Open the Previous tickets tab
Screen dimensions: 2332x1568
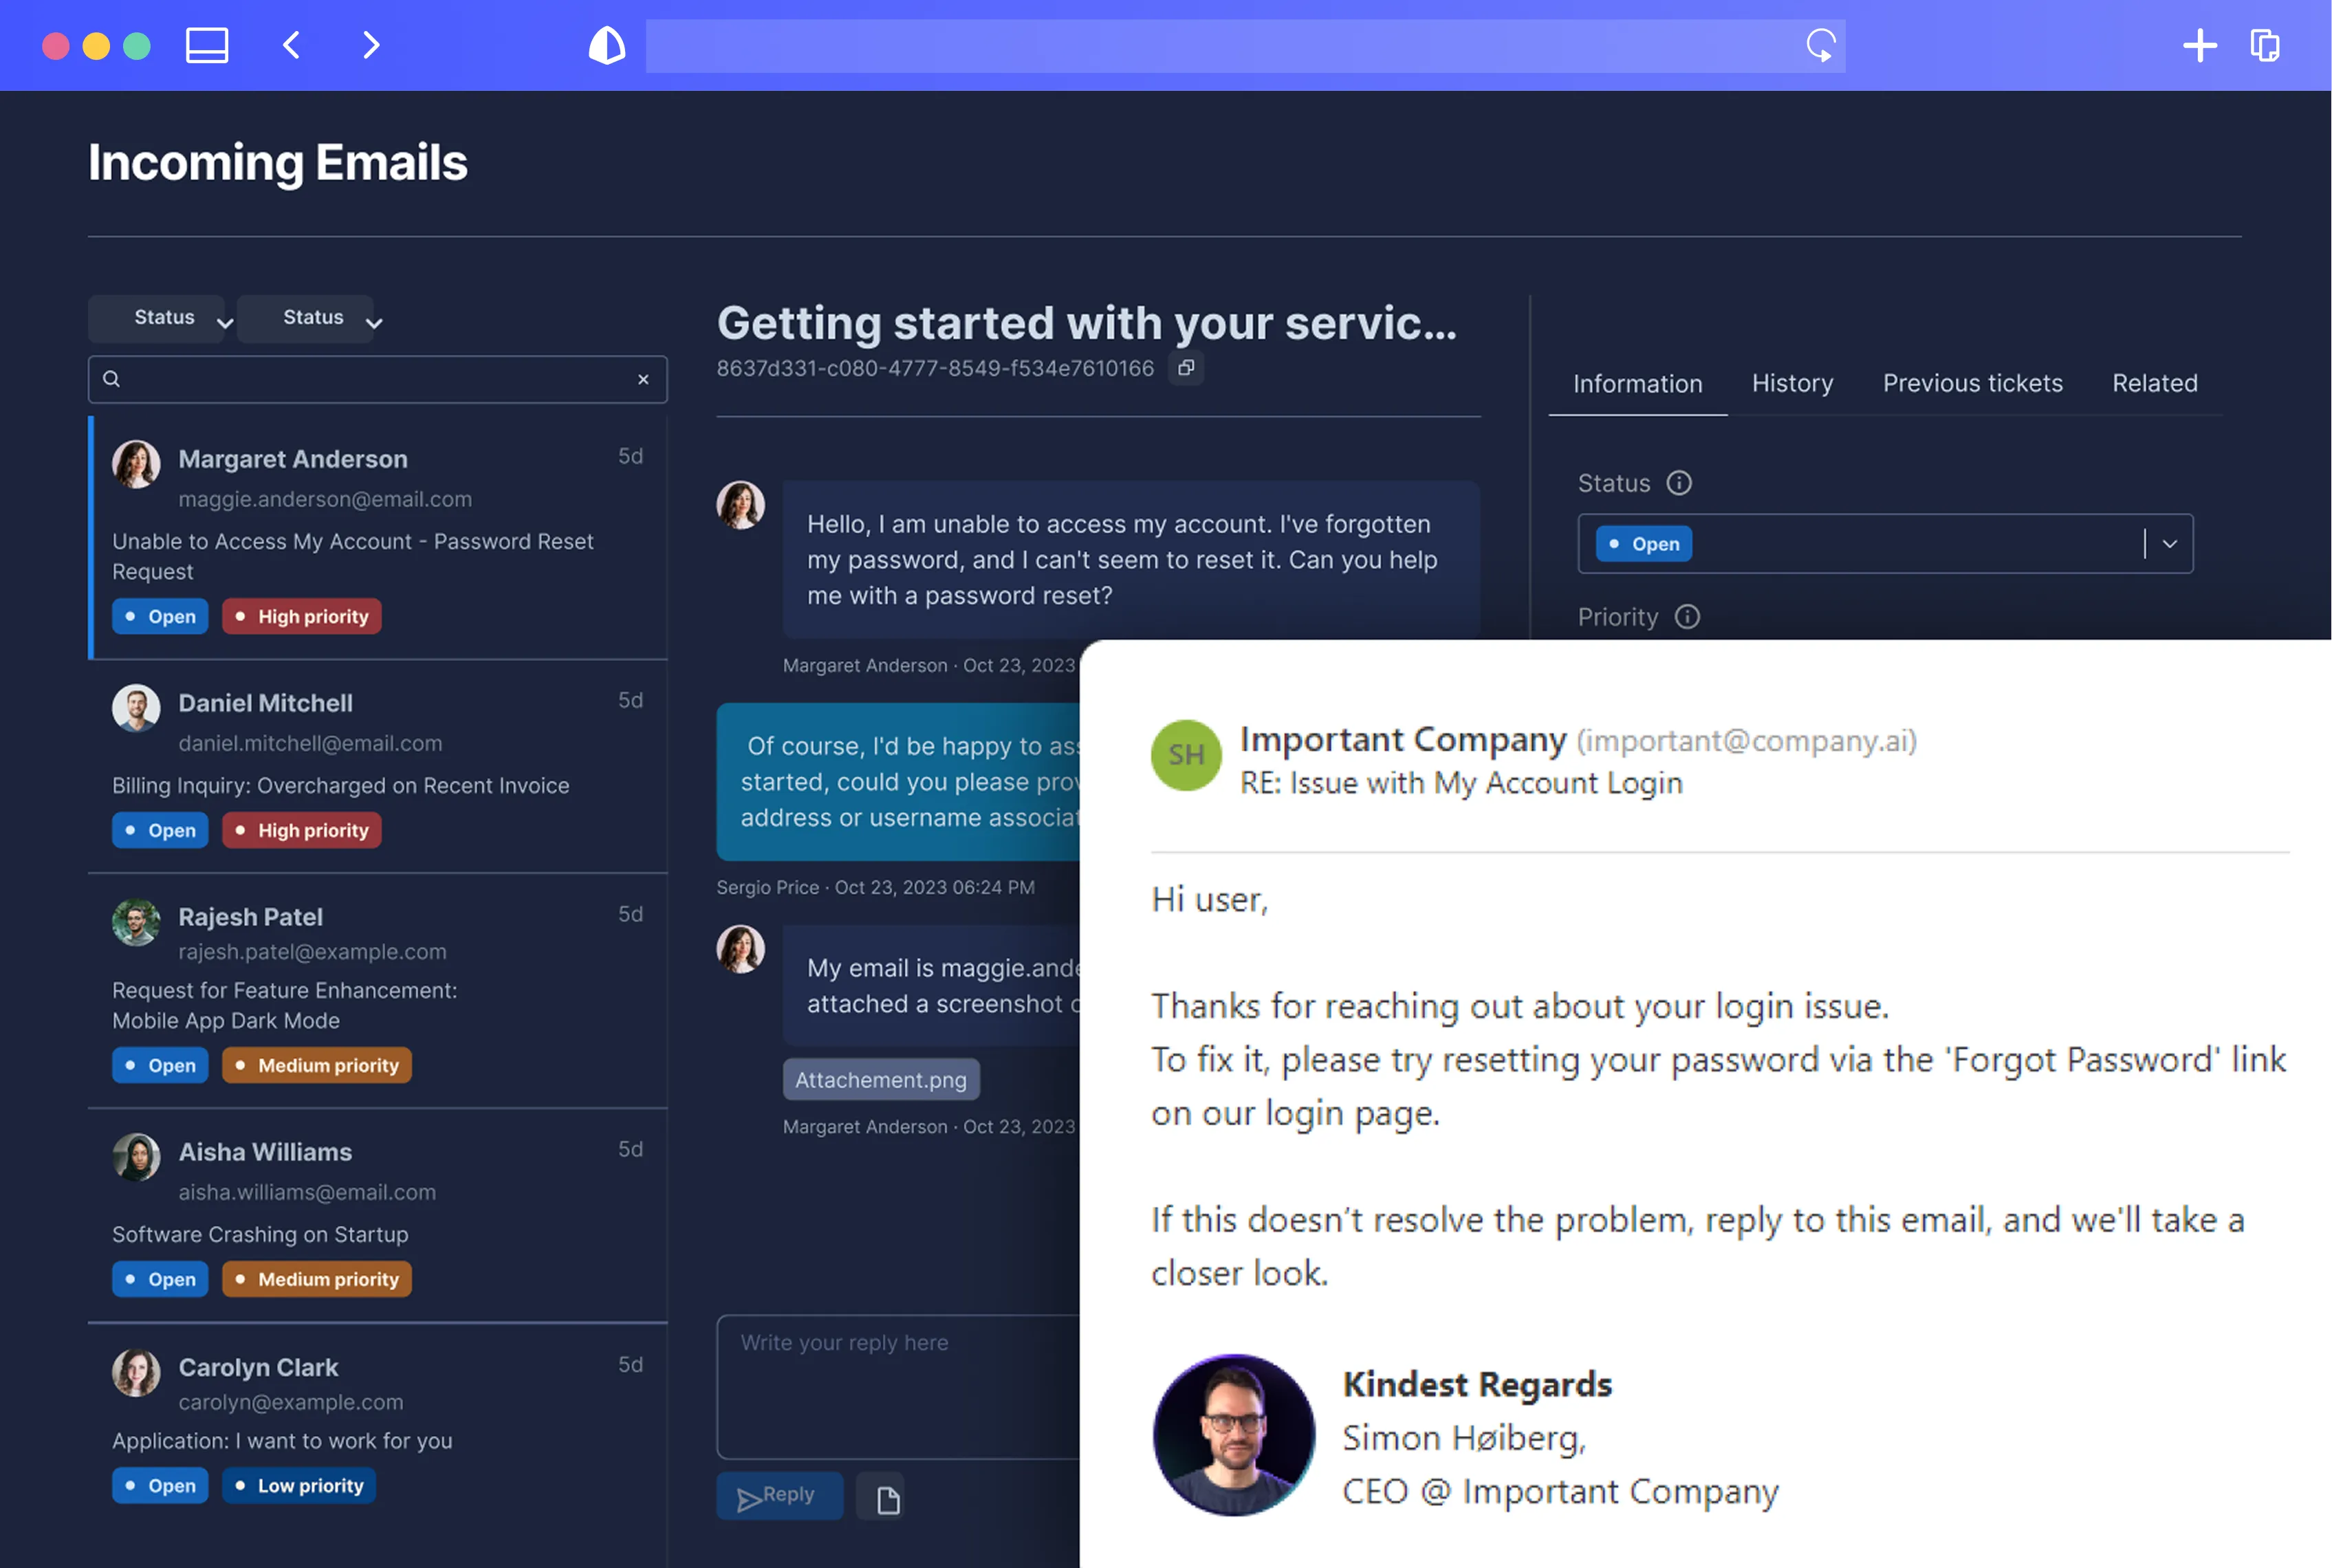(1972, 384)
